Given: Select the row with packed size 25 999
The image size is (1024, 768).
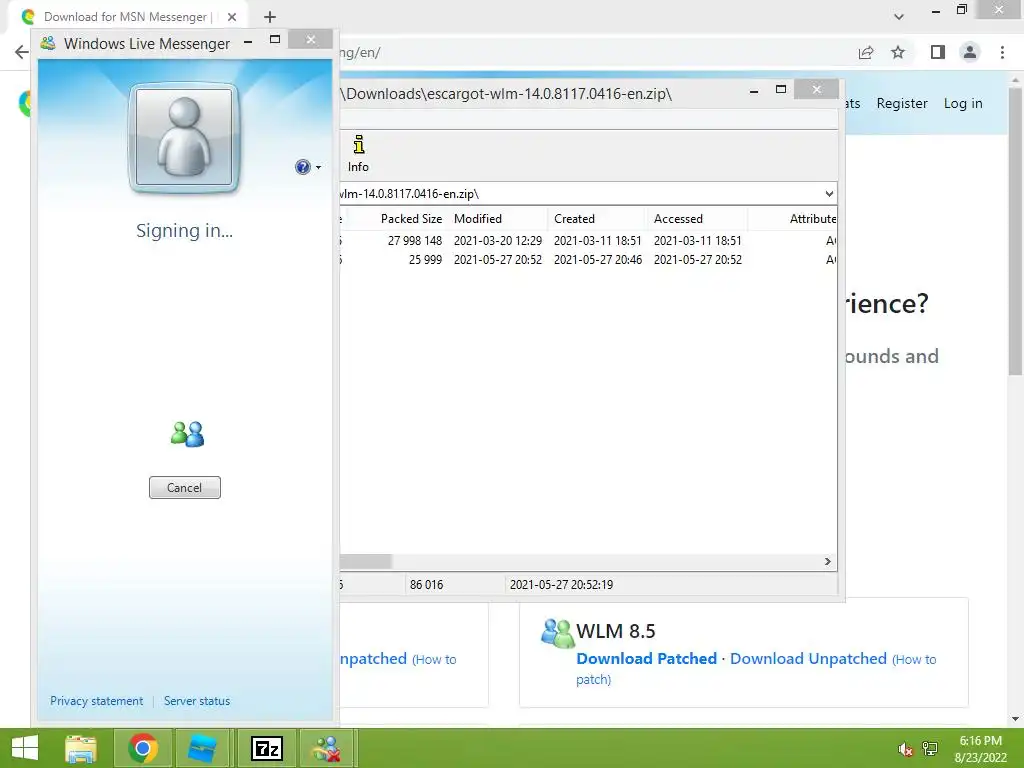Looking at the screenshot, I should click(588, 260).
